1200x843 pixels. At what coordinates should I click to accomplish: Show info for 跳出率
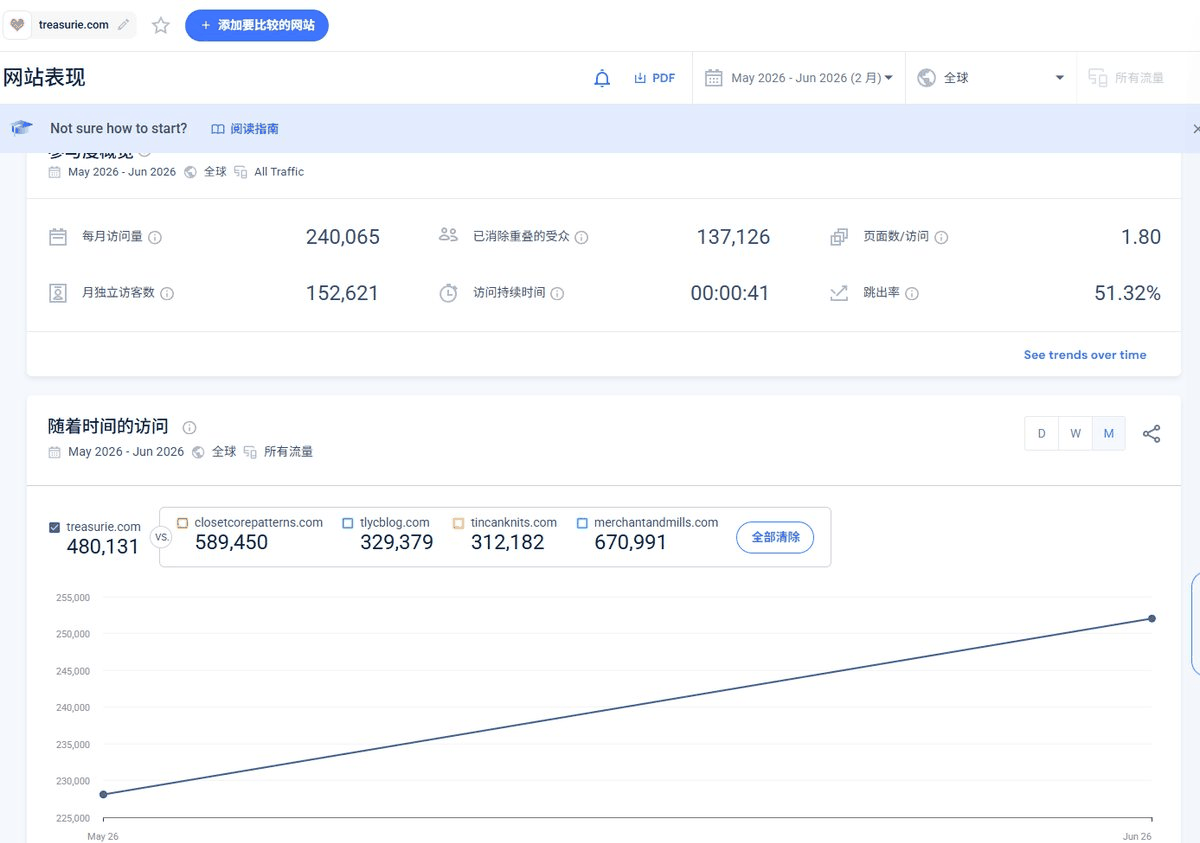pyautogui.click(x=912, y=294)
